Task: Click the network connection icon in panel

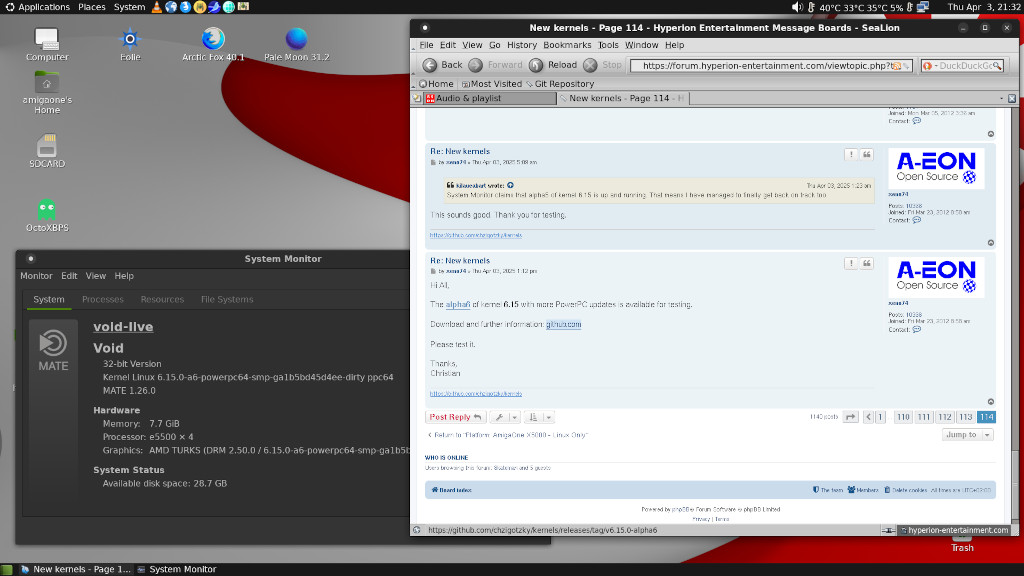Action: (x=923, y=7)
